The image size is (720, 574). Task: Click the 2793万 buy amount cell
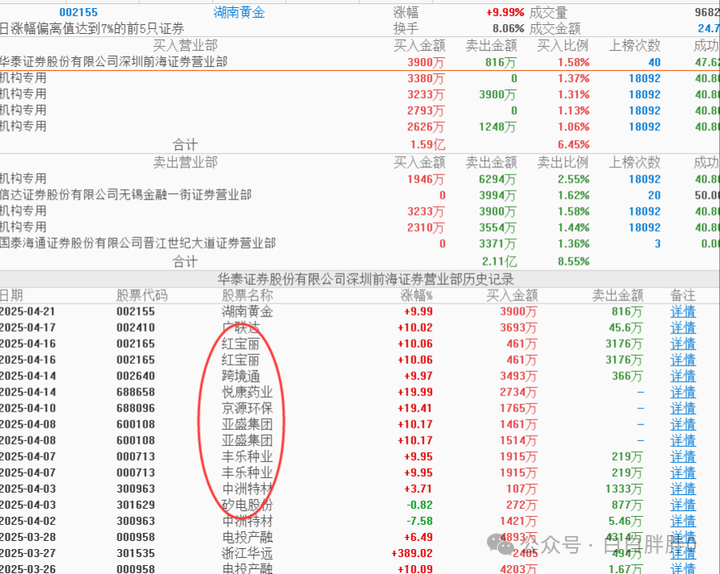426,111
